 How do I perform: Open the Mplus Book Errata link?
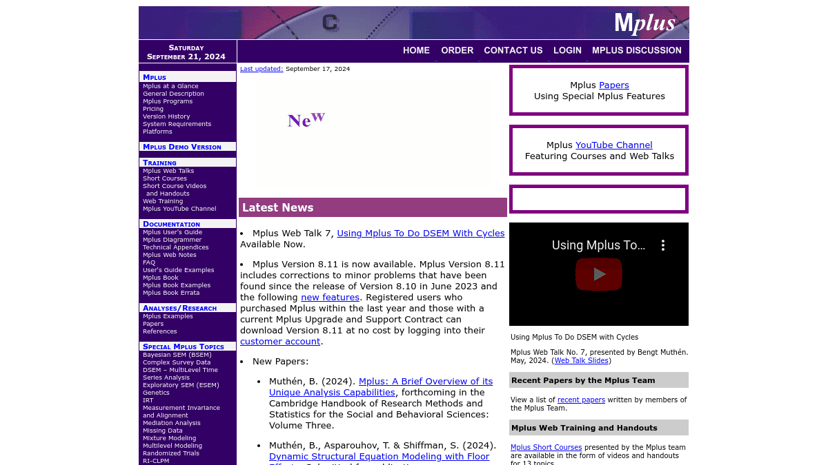[171, 292]
